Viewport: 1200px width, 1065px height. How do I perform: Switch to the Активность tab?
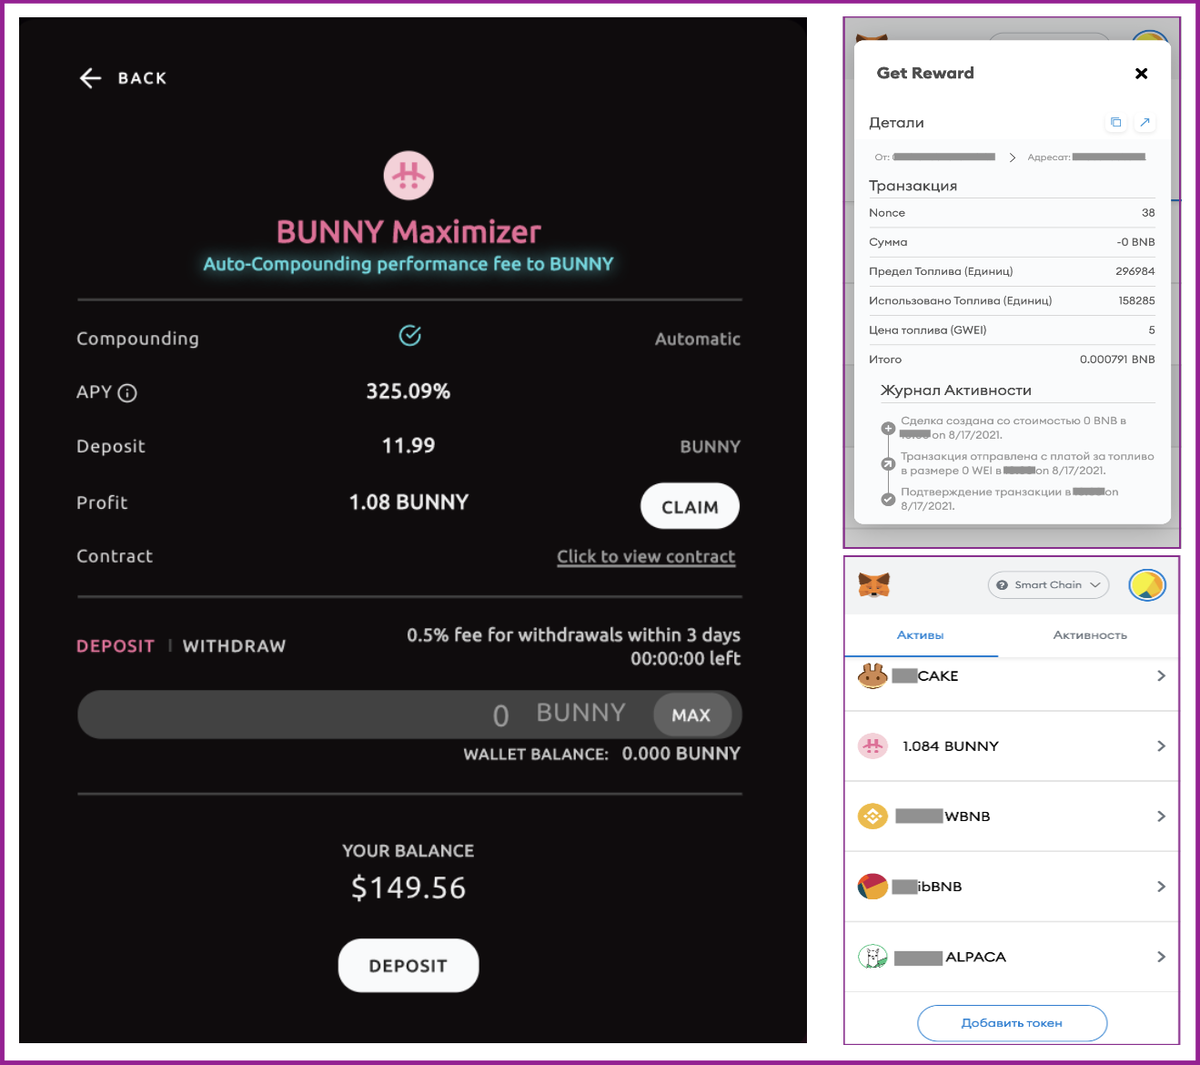(1090, 635)
